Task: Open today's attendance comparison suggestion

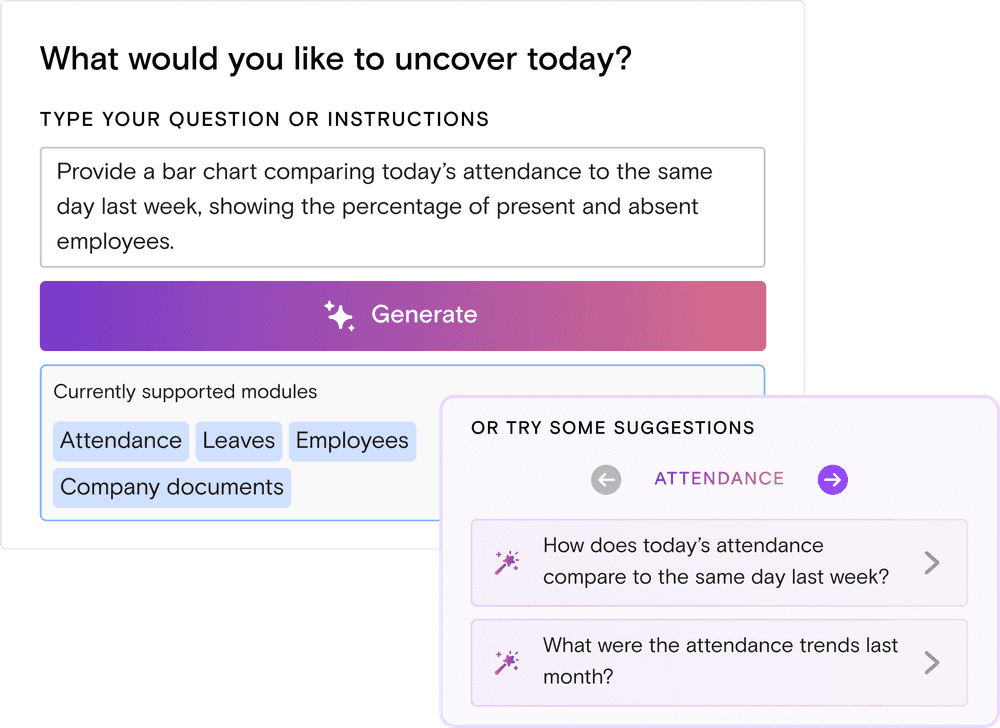Action: pos(719,562)
